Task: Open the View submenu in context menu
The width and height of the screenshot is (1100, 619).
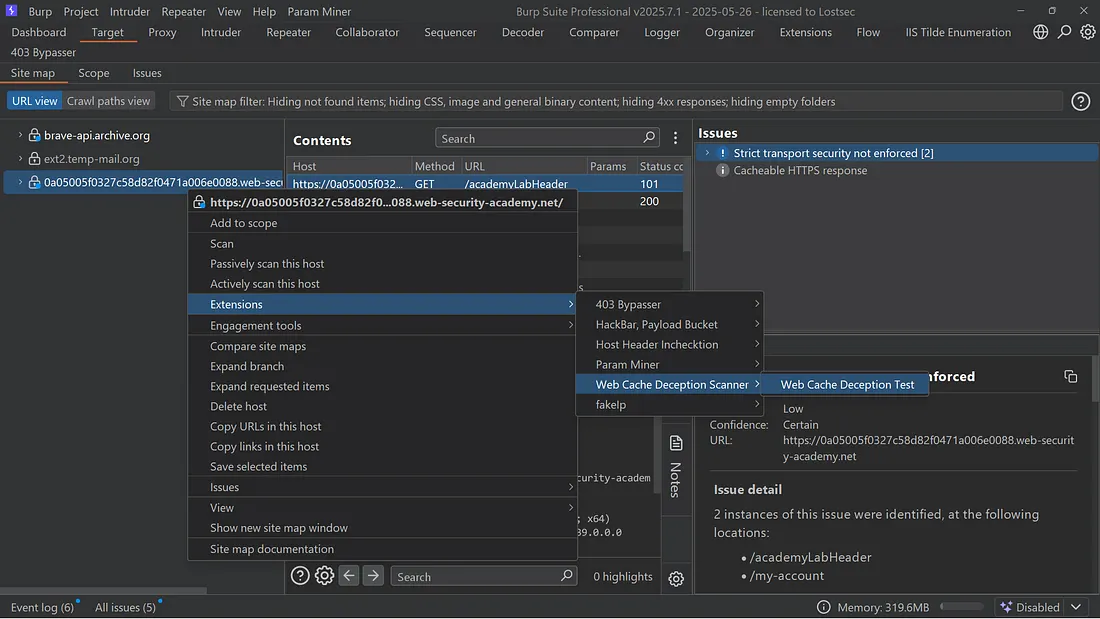Action: [382, 507]
